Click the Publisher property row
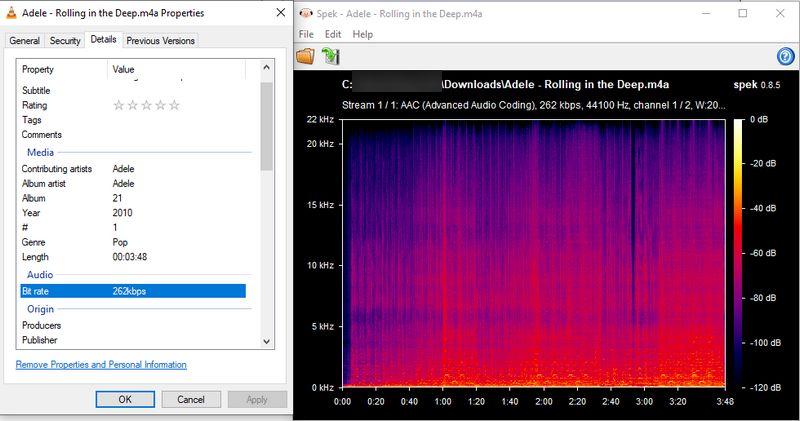Image resolution: width=800 pixels, height=421 pixels. [x=133, y=340]
